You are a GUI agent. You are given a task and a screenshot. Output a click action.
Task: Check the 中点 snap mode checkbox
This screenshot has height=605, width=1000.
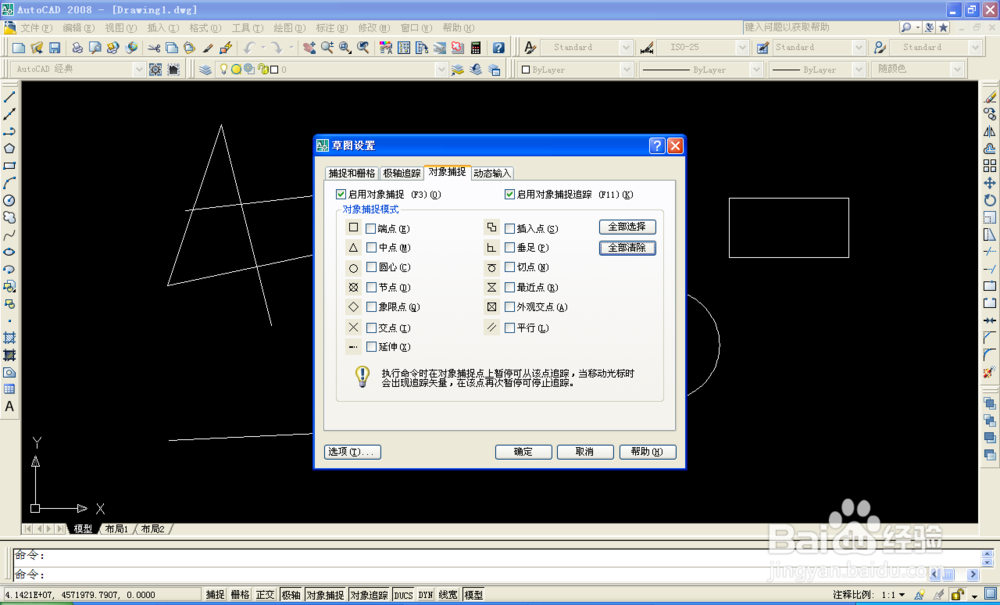371,247
